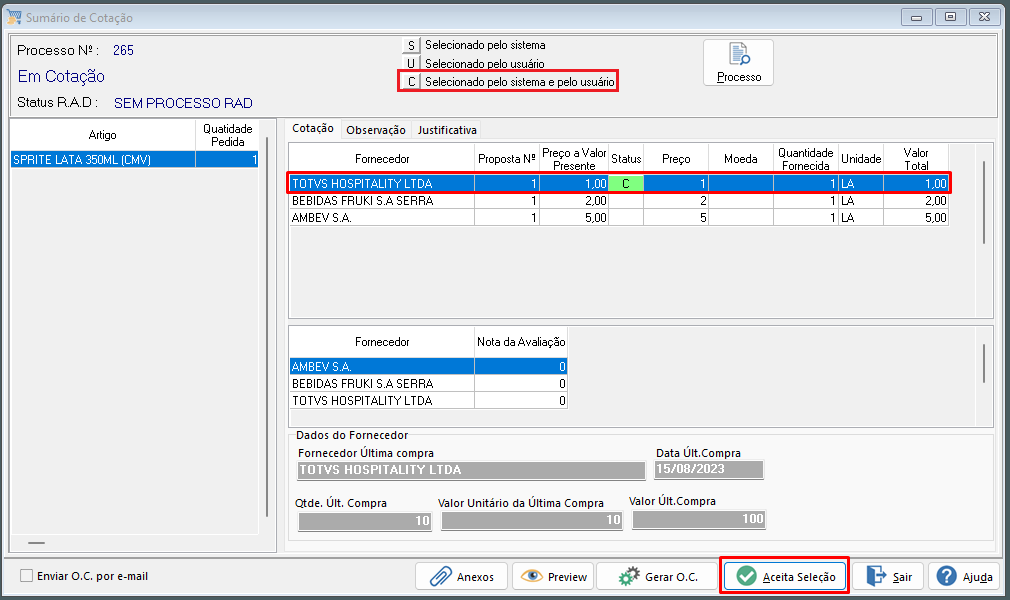Click the Artigo column header
1010x600 pixels.
tap(102, 135)
